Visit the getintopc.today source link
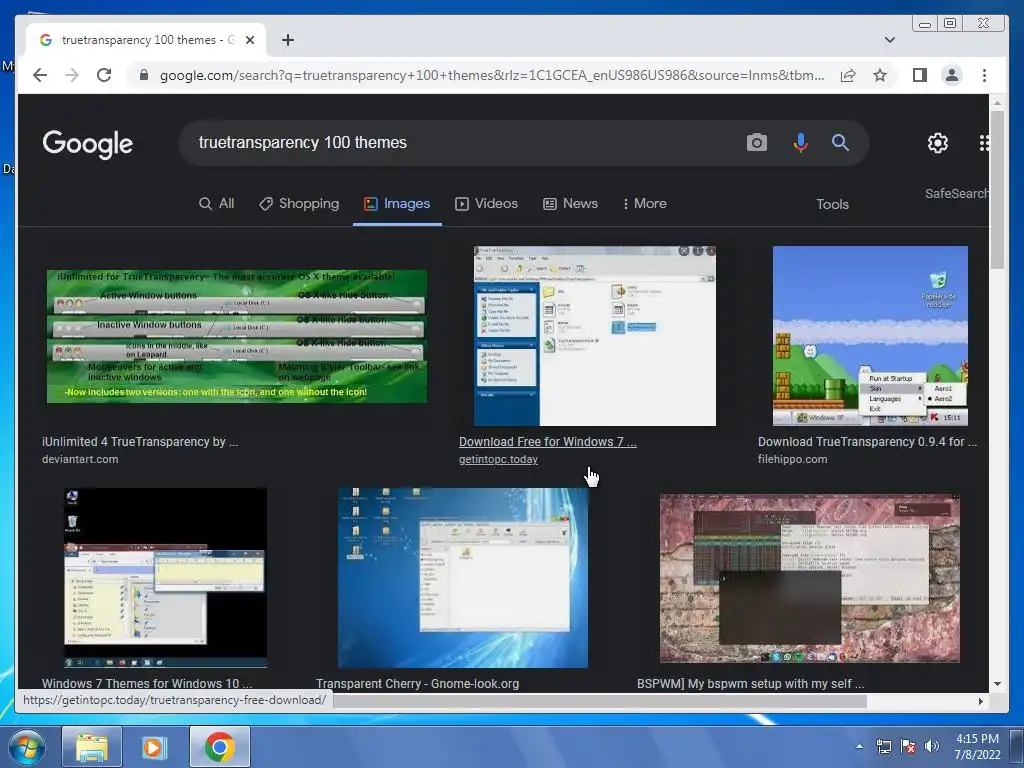Viewport: 1024px width, 768px height. (x=498, y=459)
